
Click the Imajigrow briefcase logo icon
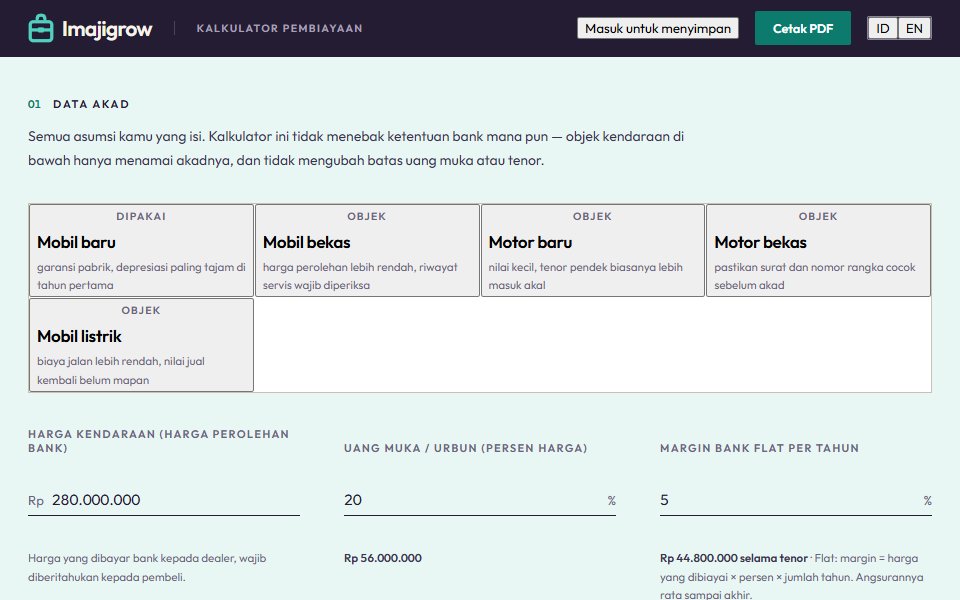coord(41,28)
